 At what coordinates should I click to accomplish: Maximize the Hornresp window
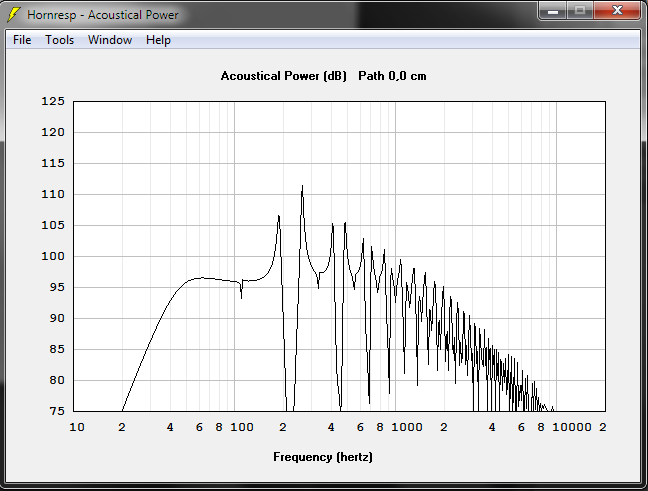580,11
